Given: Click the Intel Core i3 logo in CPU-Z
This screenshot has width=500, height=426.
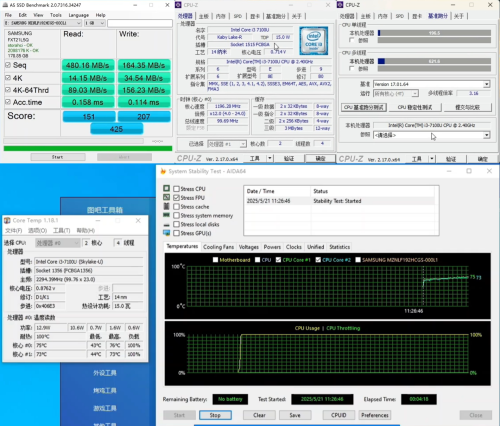Looking at the screenshot, I should click(314, 41).
